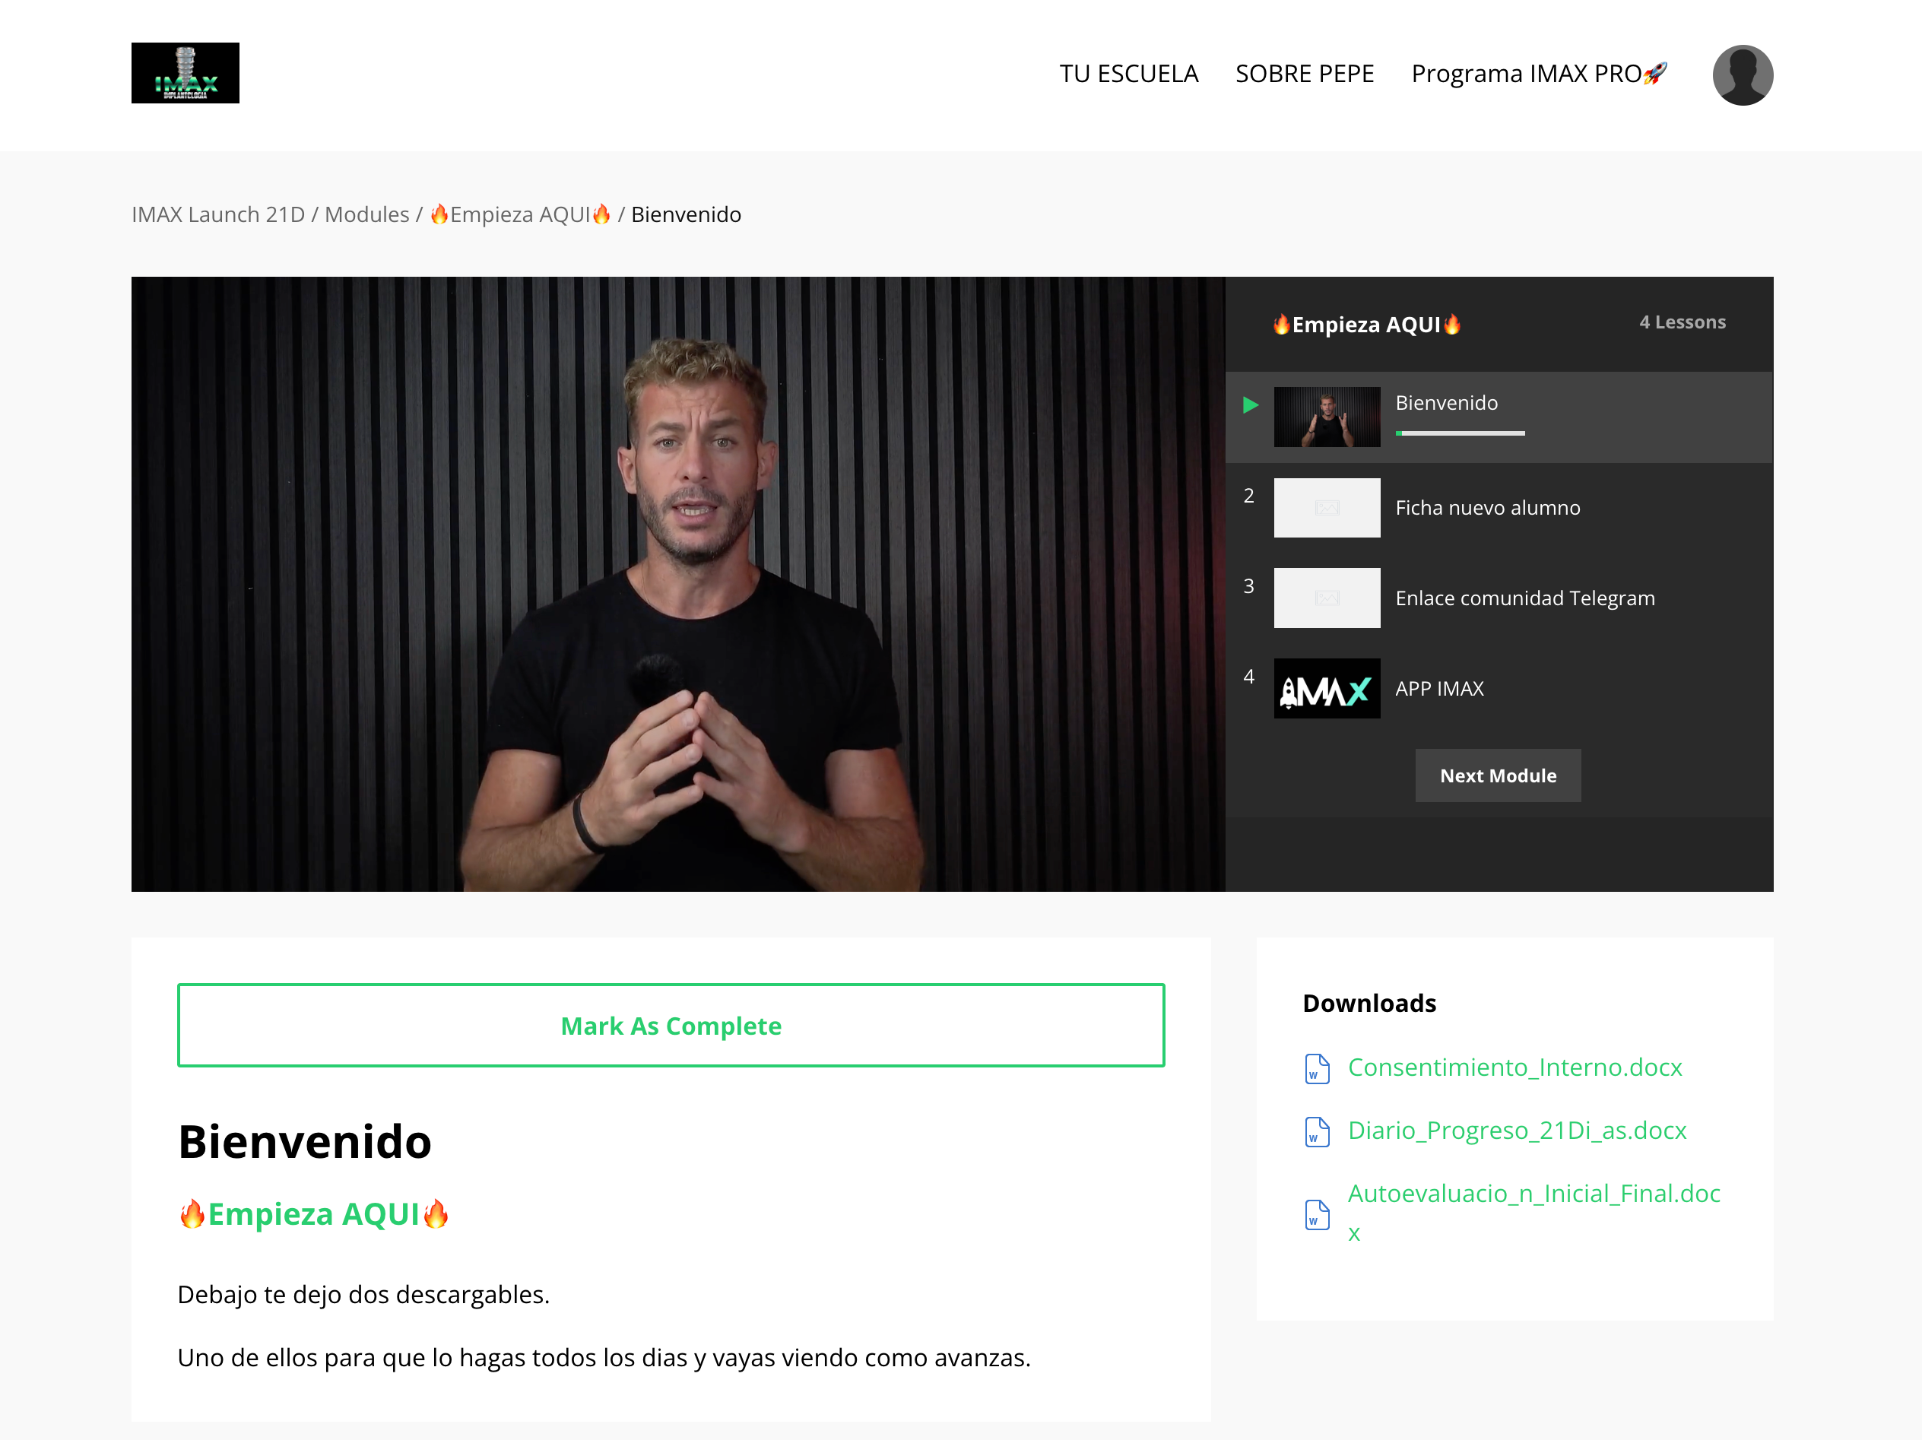This screenshot has width=1922, height=1440.
Task: Open Ficha nuevo alumno lesson thumbnail
Action: click(1327, 508)
